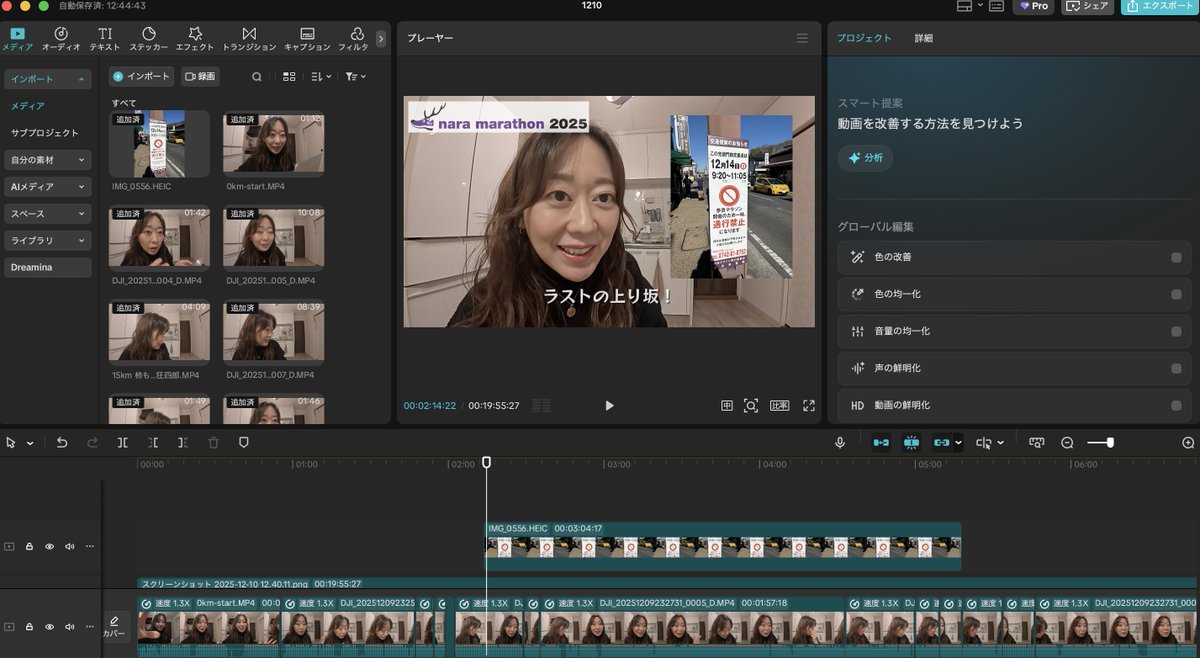Click the microphone voiceover icon above timeline
This screenshot has width=1200, height=658.
[840, 442]
